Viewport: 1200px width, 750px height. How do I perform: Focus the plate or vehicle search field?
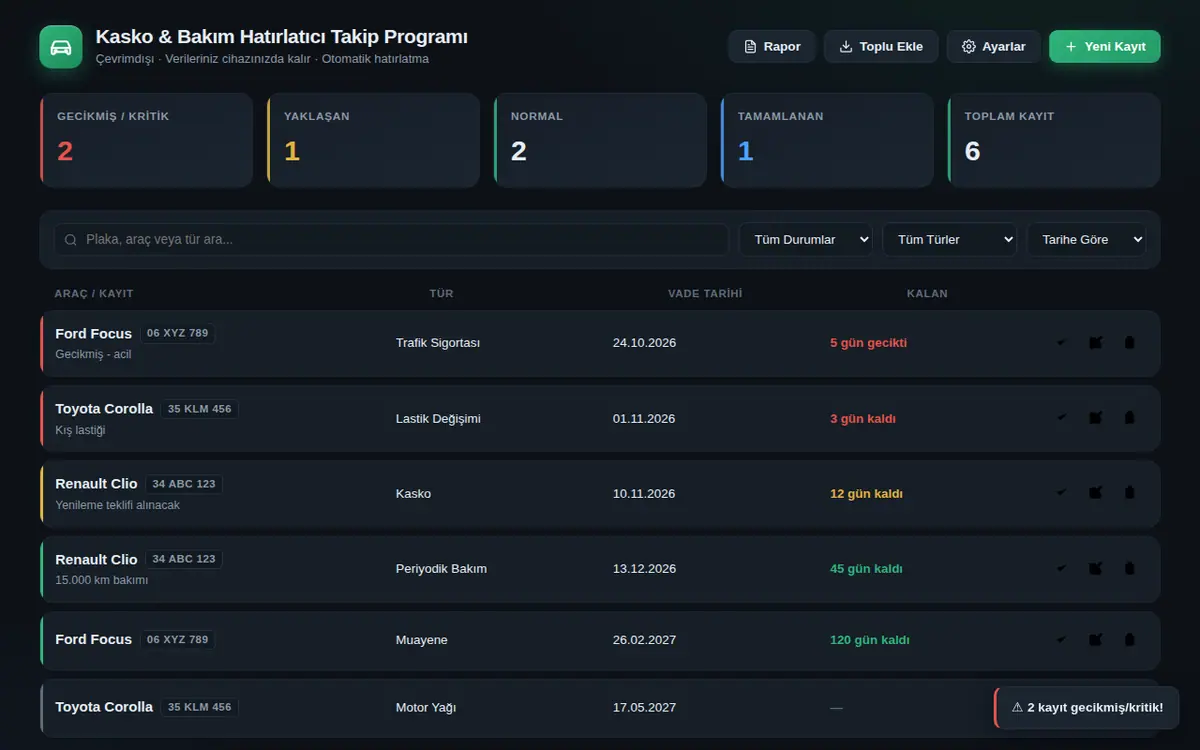391,240
